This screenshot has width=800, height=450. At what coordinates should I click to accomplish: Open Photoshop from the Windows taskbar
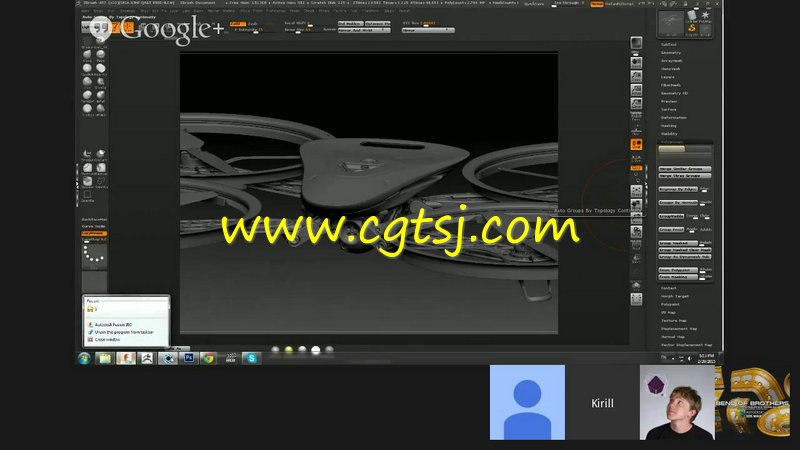[188, 358]
